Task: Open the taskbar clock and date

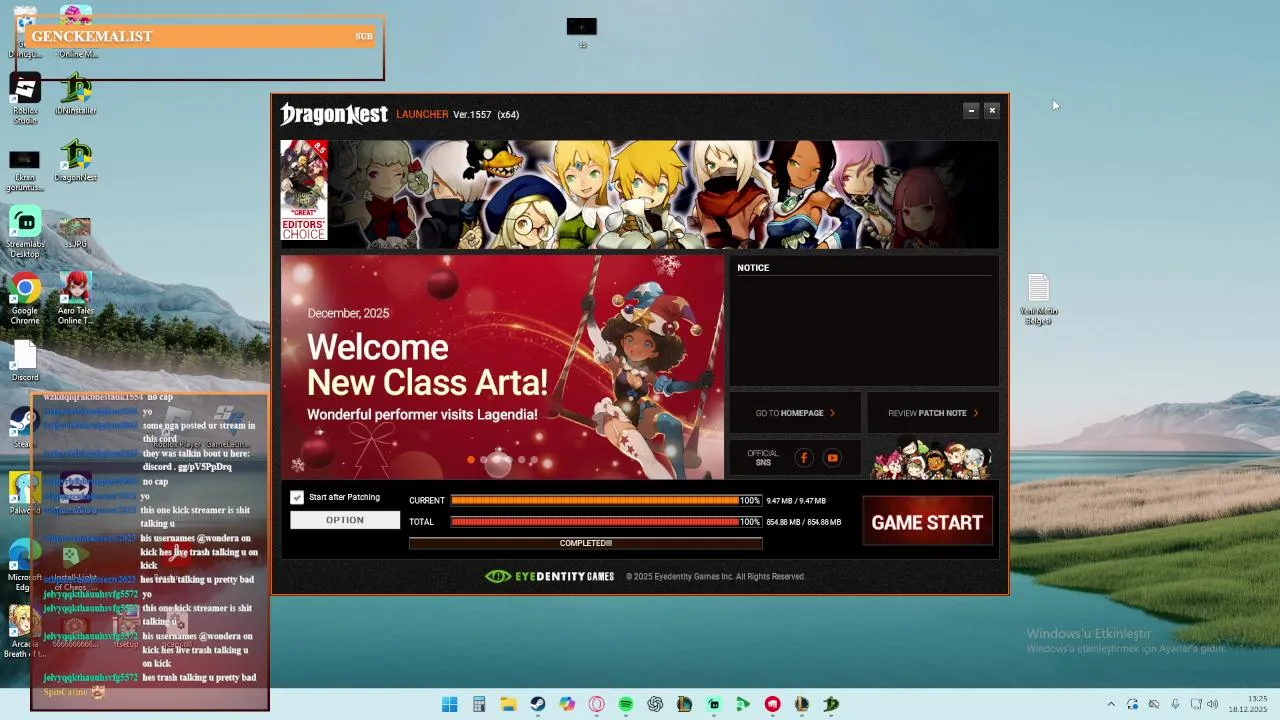Action: (x=1249, y=704)
